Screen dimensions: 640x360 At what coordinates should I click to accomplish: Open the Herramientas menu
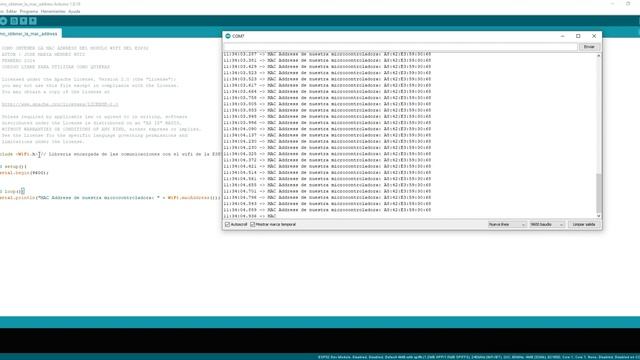53,11
